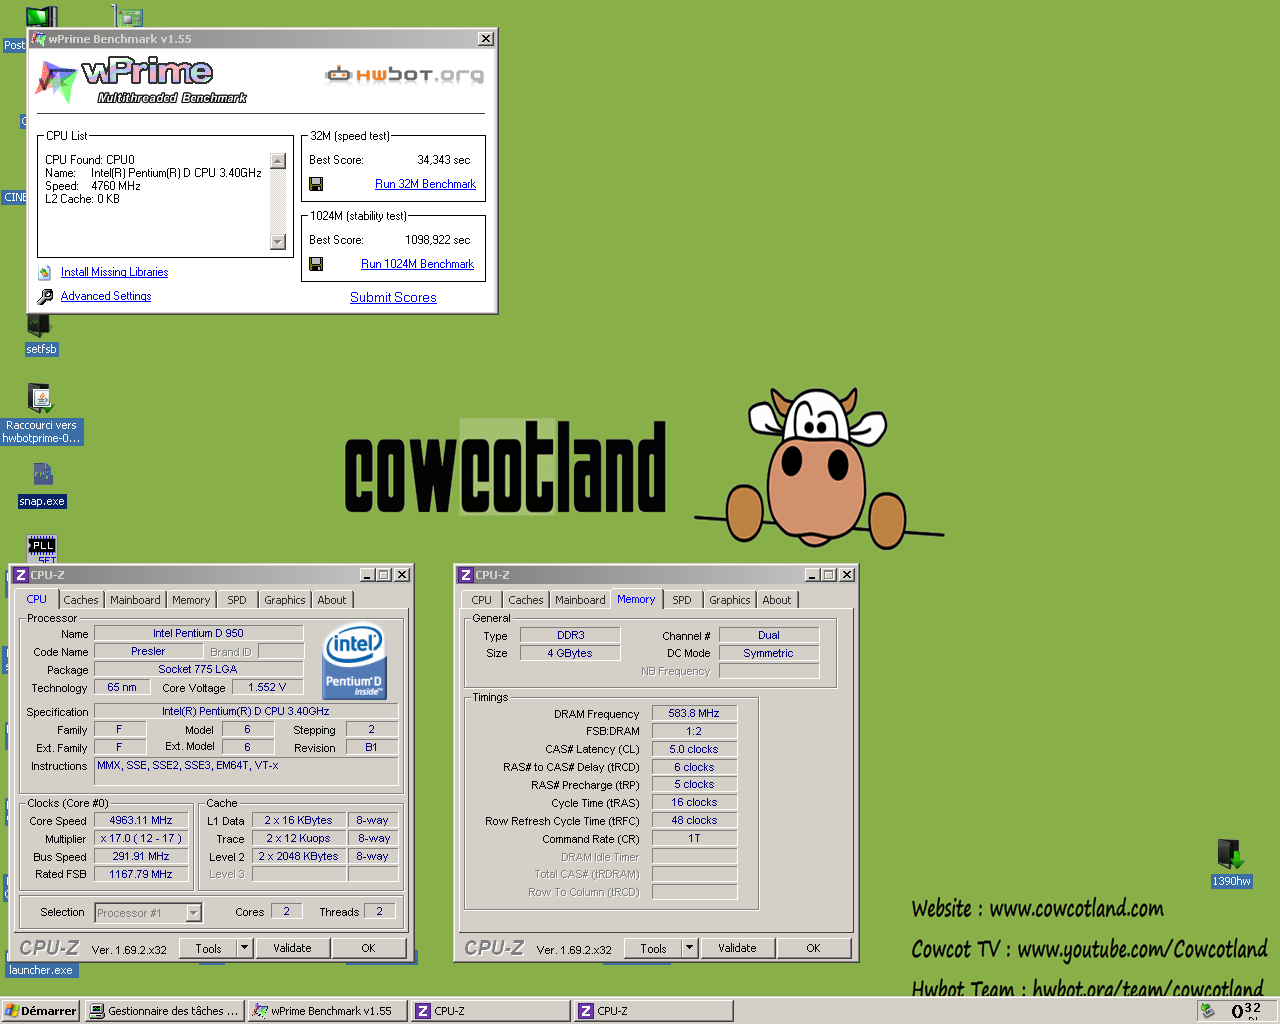This screenshot has height=1024, width=1280.
Task: Click CPU List scrollbar down arrow
Action: click(278, 242)
